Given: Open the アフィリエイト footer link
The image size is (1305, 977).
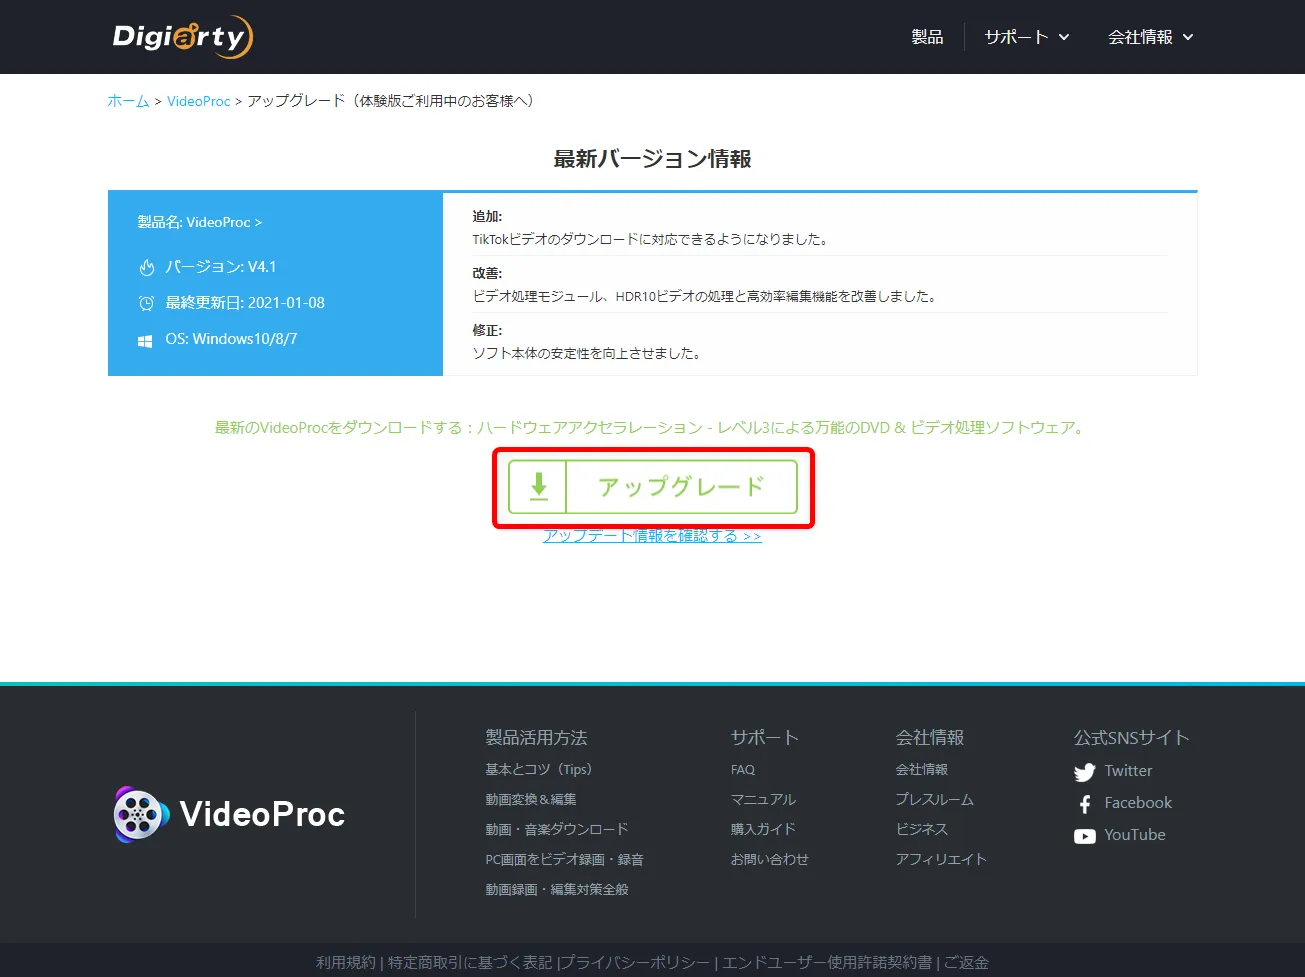Looking at the screenshot, I should click(x=941, y=859).
